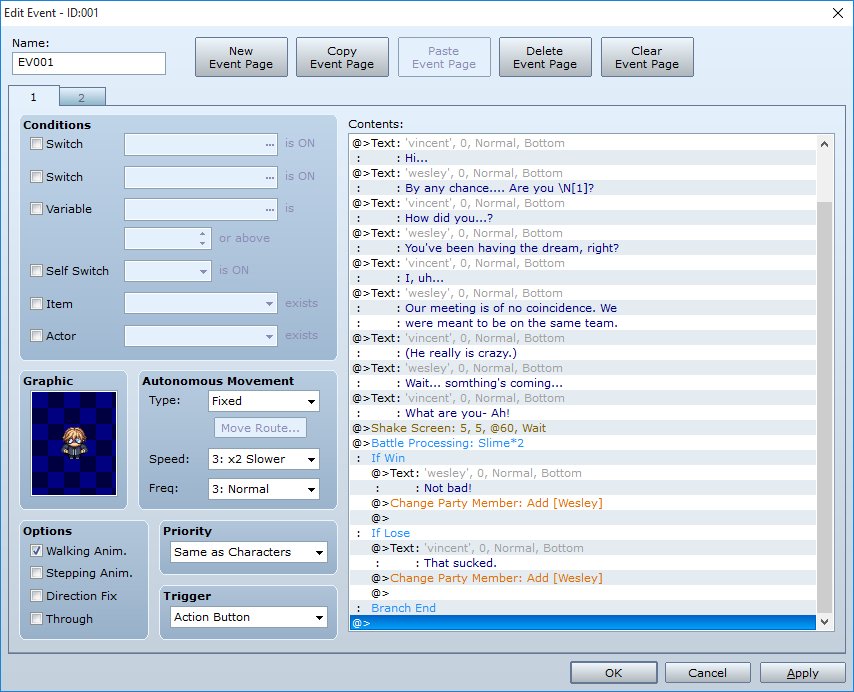Select 'What are you- Ah!' line
The image size is (854, 692).
pos(583,413)
